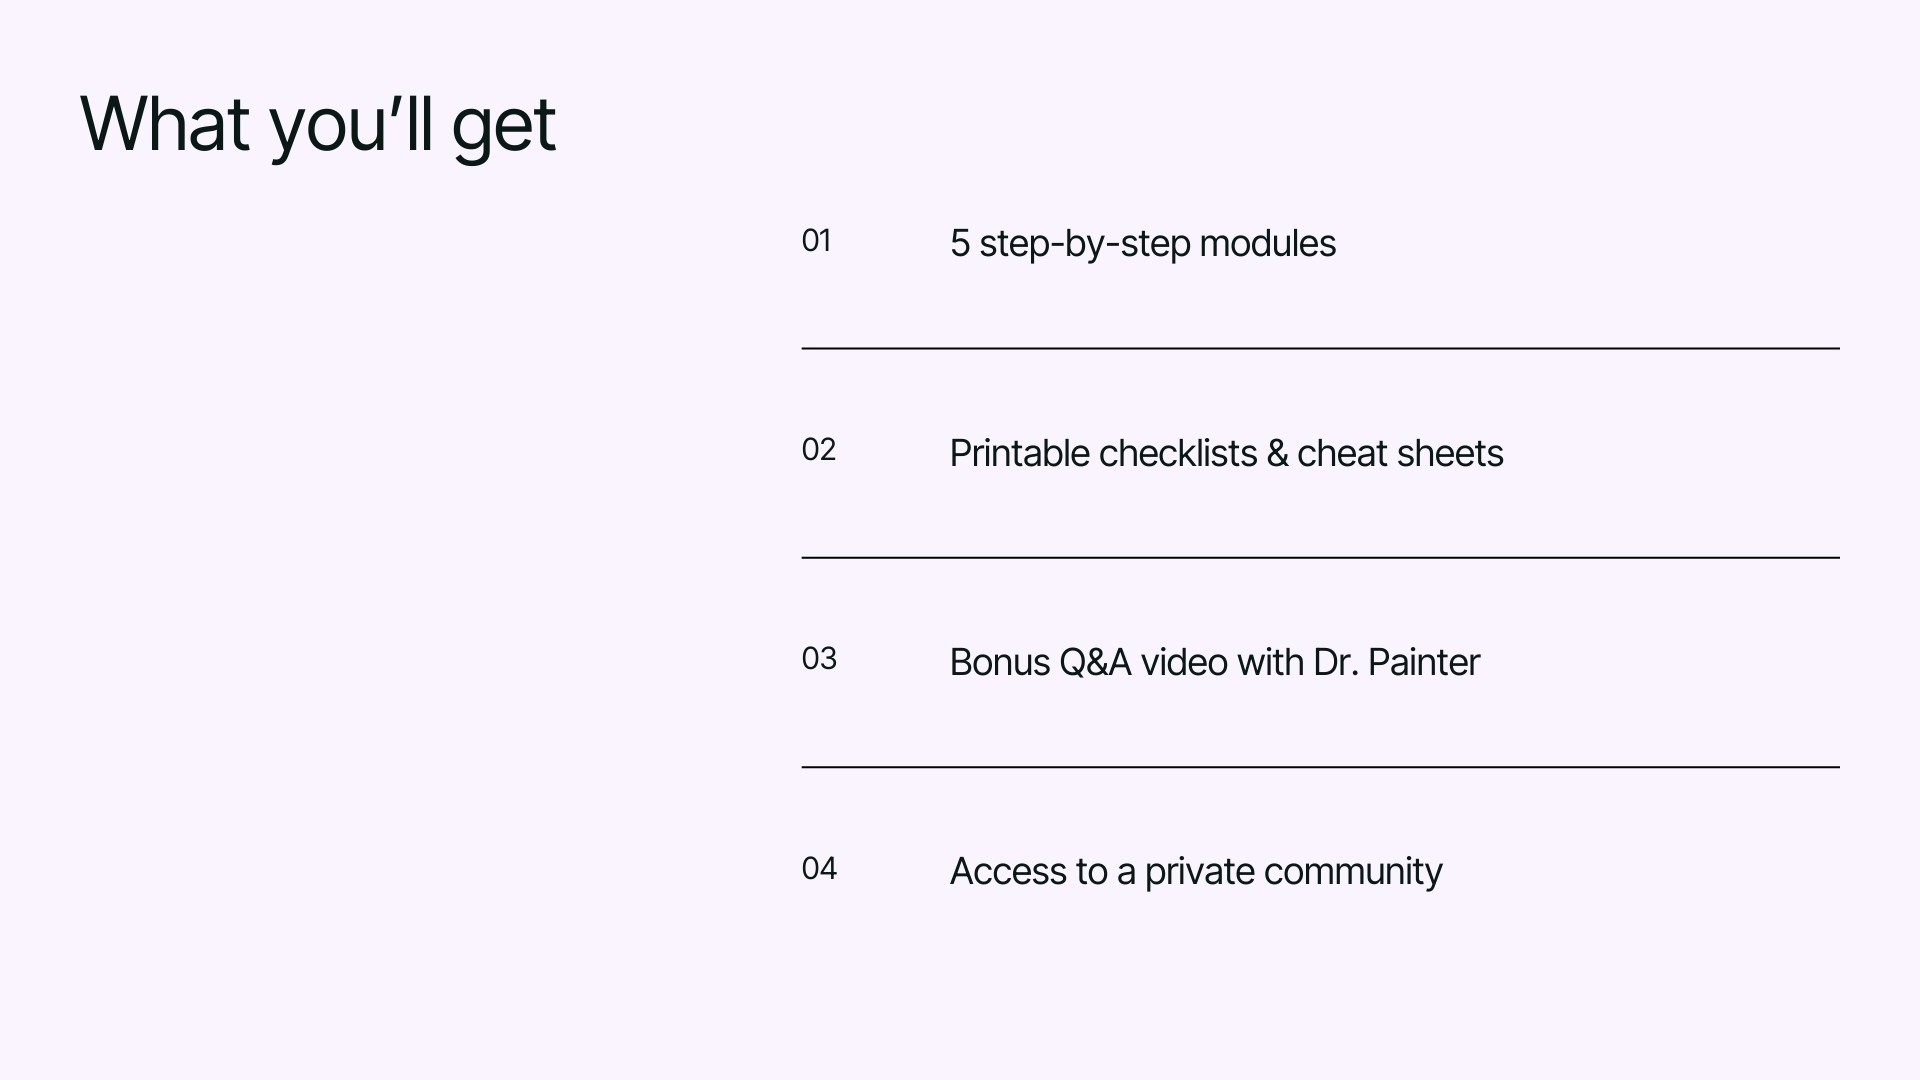1920x1080 pixels.
Task: Click the word "Painter" in item 03
Action: (x=1423, y=663)
